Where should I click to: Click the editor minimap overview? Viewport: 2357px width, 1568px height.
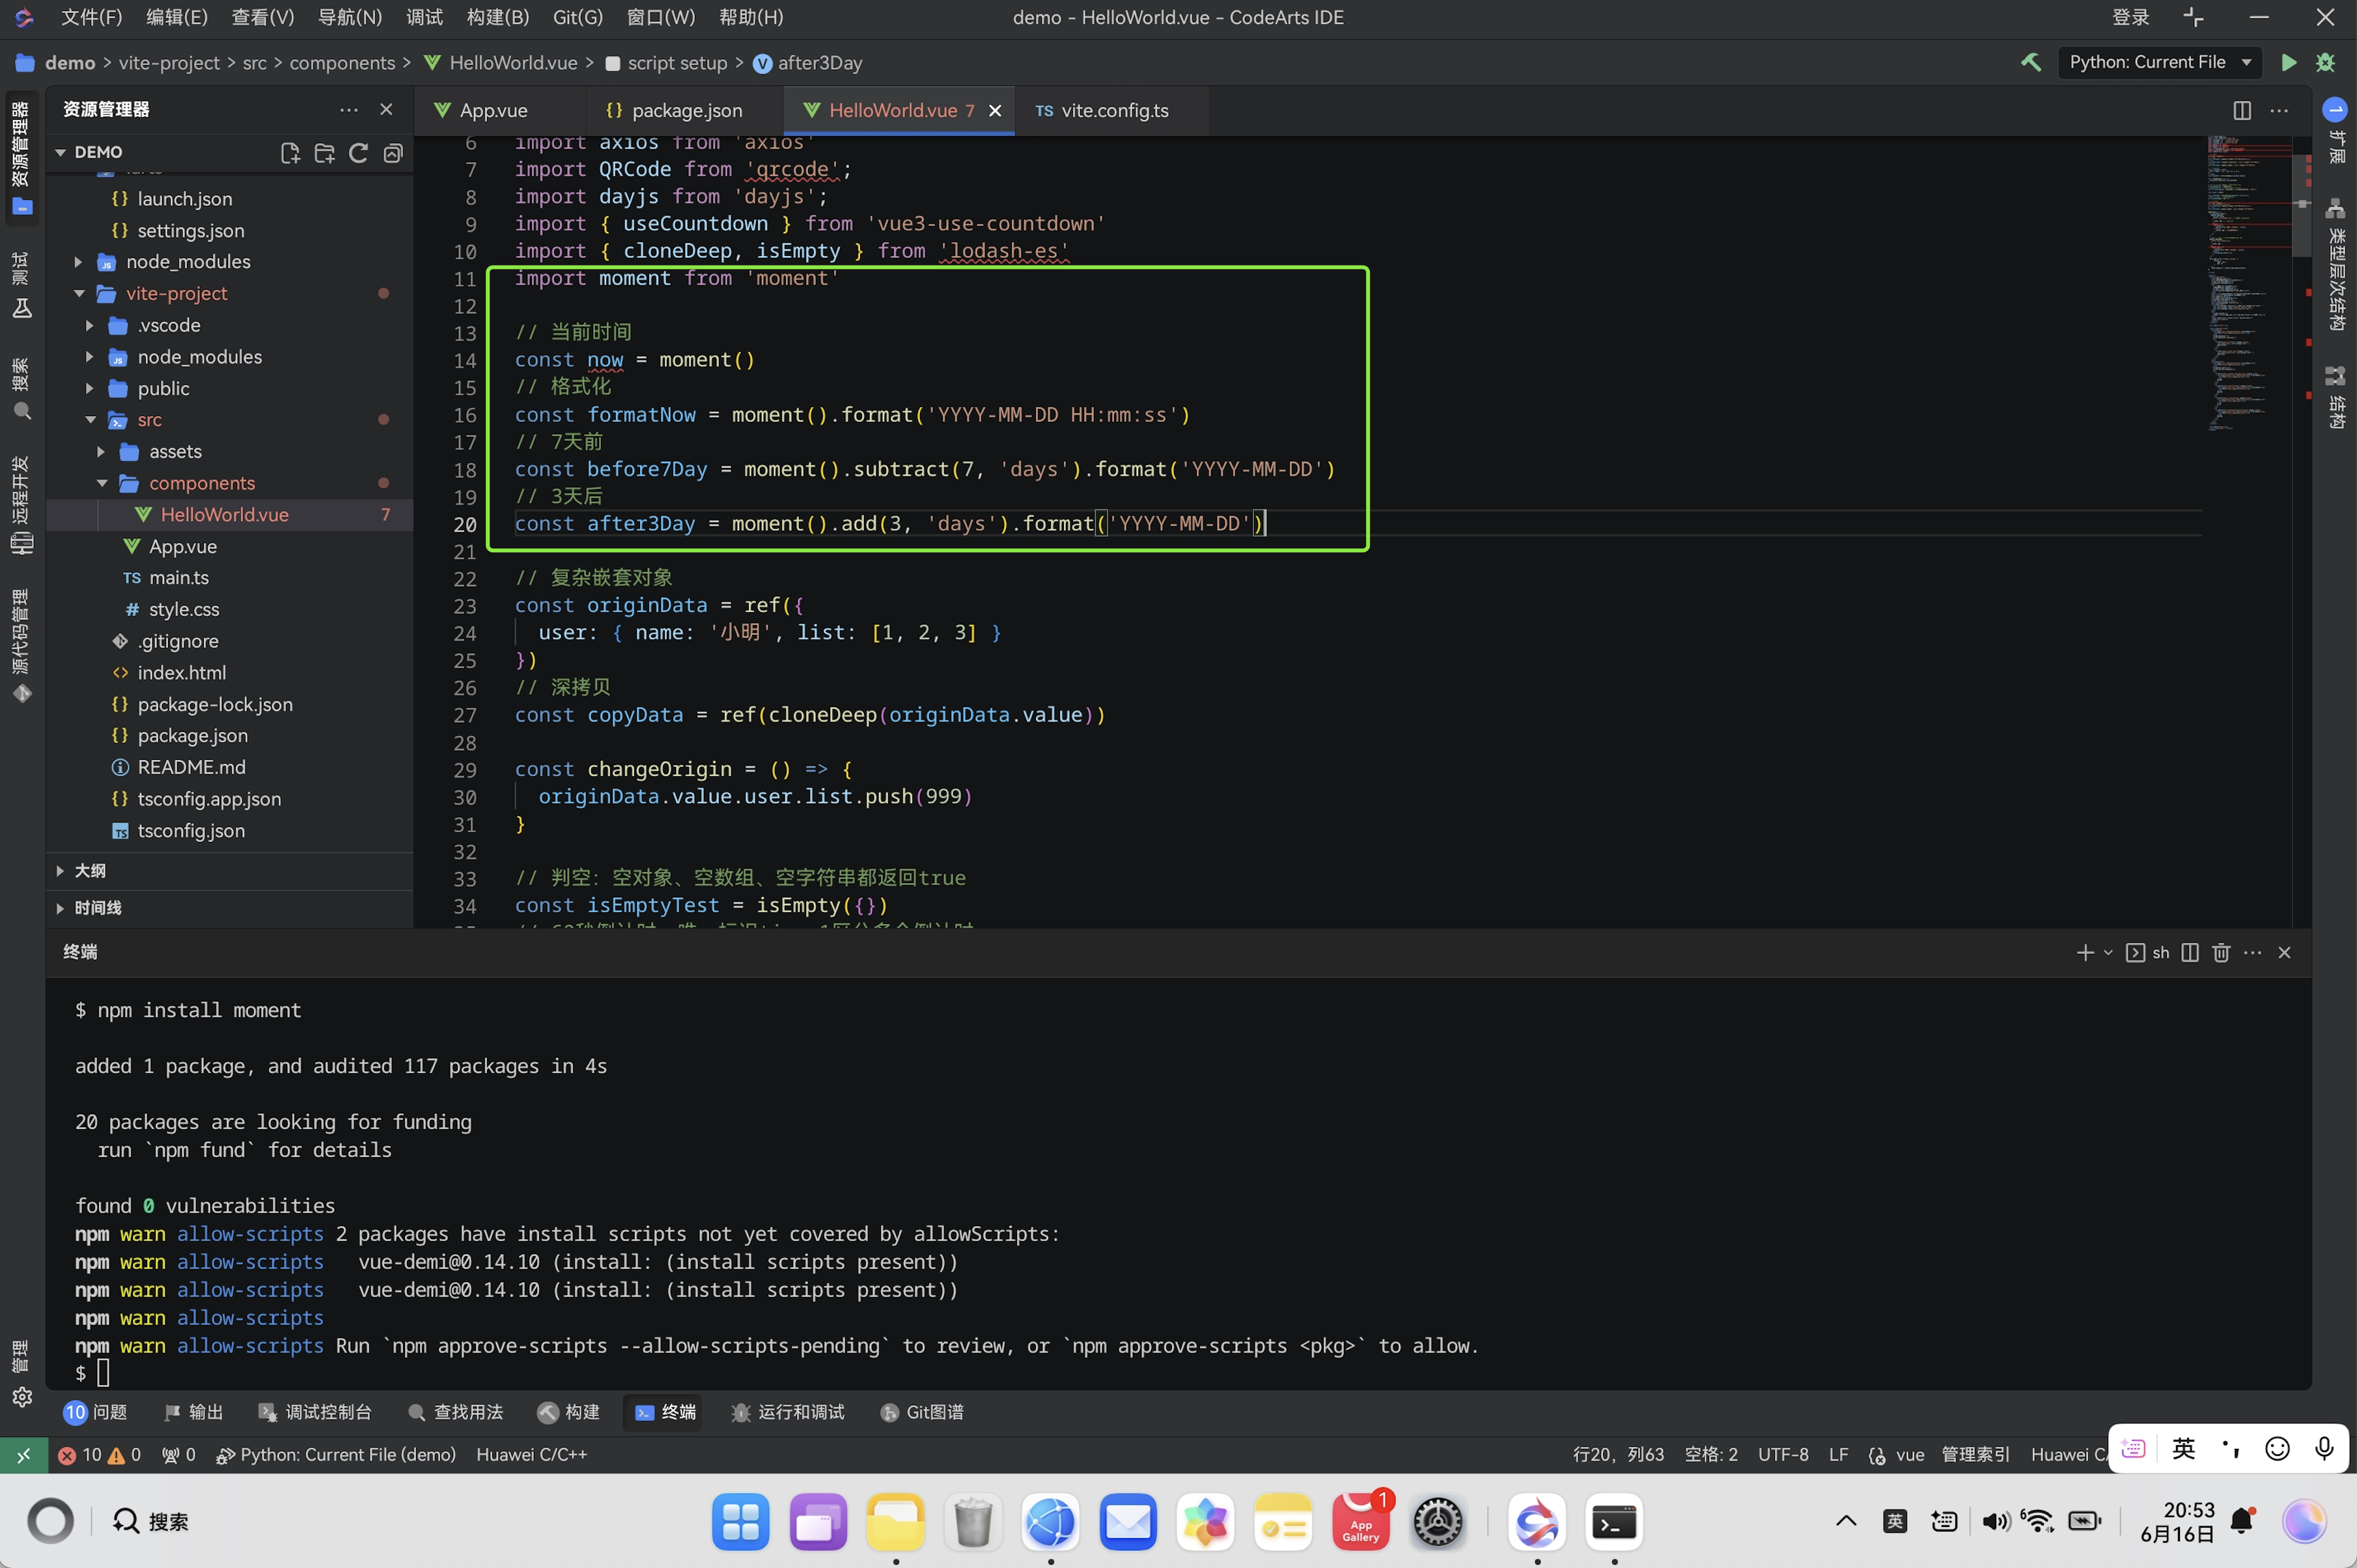tap(2249, 285)
